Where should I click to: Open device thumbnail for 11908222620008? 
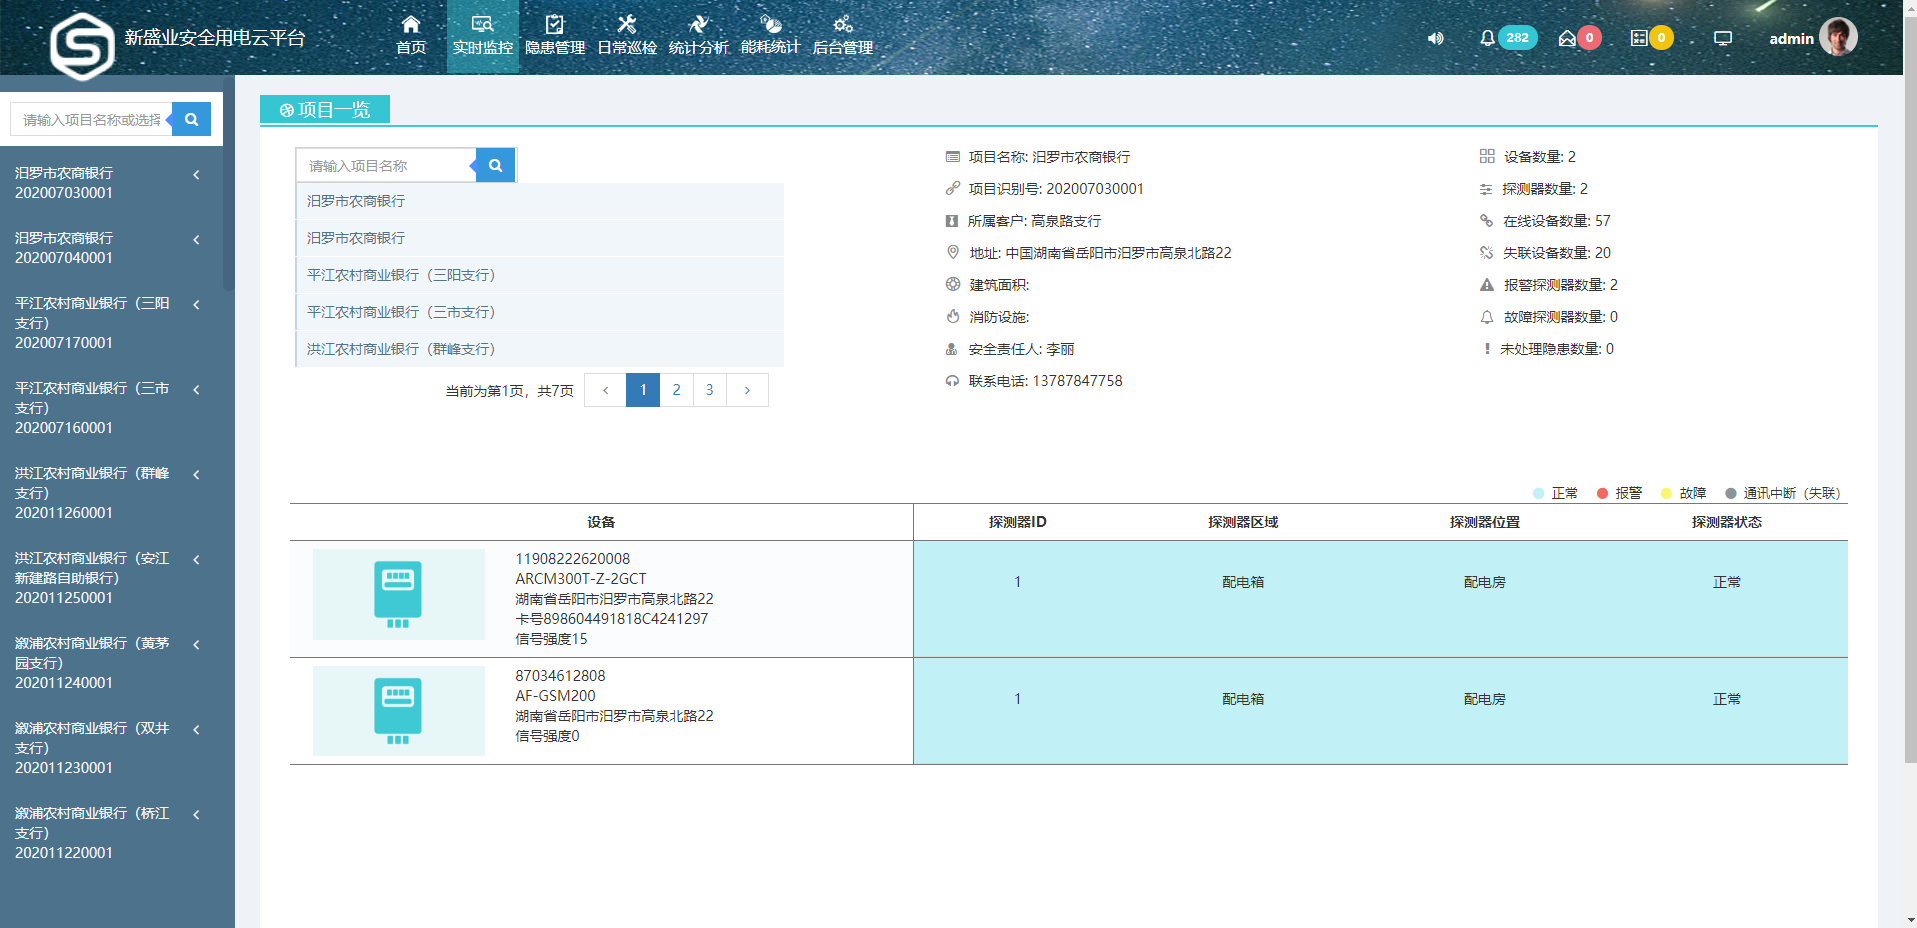pos(398,594)
